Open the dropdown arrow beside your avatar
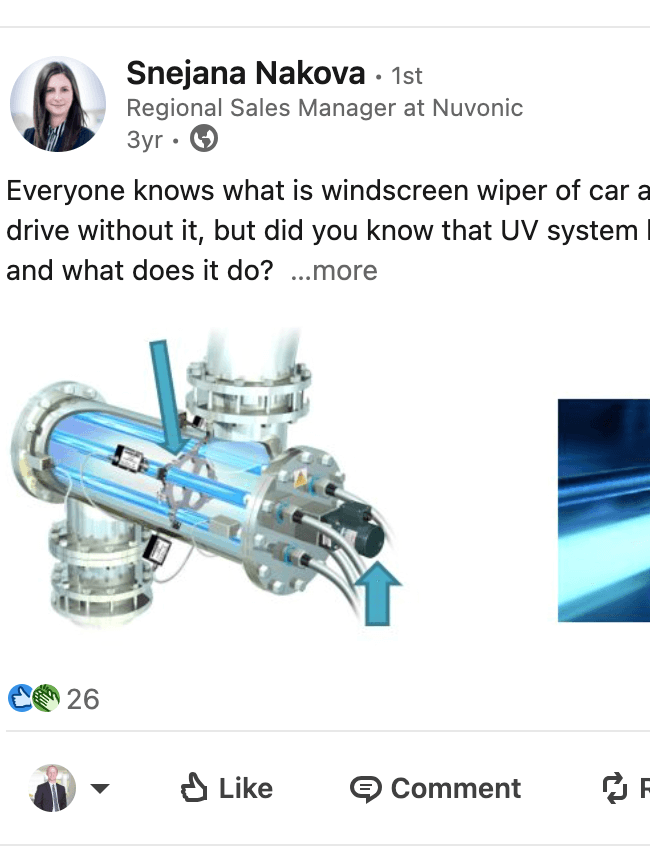650x866 pixels. click(x=100, y=788)
